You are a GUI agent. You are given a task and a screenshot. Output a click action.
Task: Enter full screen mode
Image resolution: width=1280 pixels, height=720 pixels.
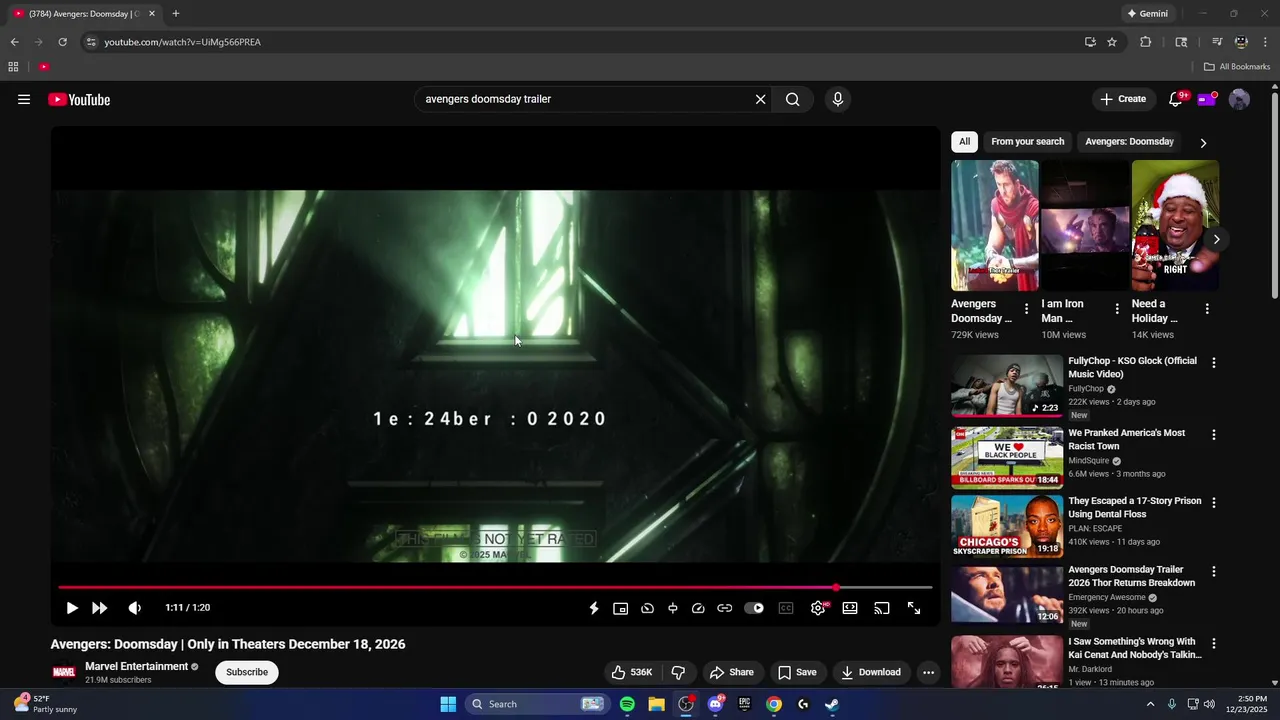pos(914,608)
